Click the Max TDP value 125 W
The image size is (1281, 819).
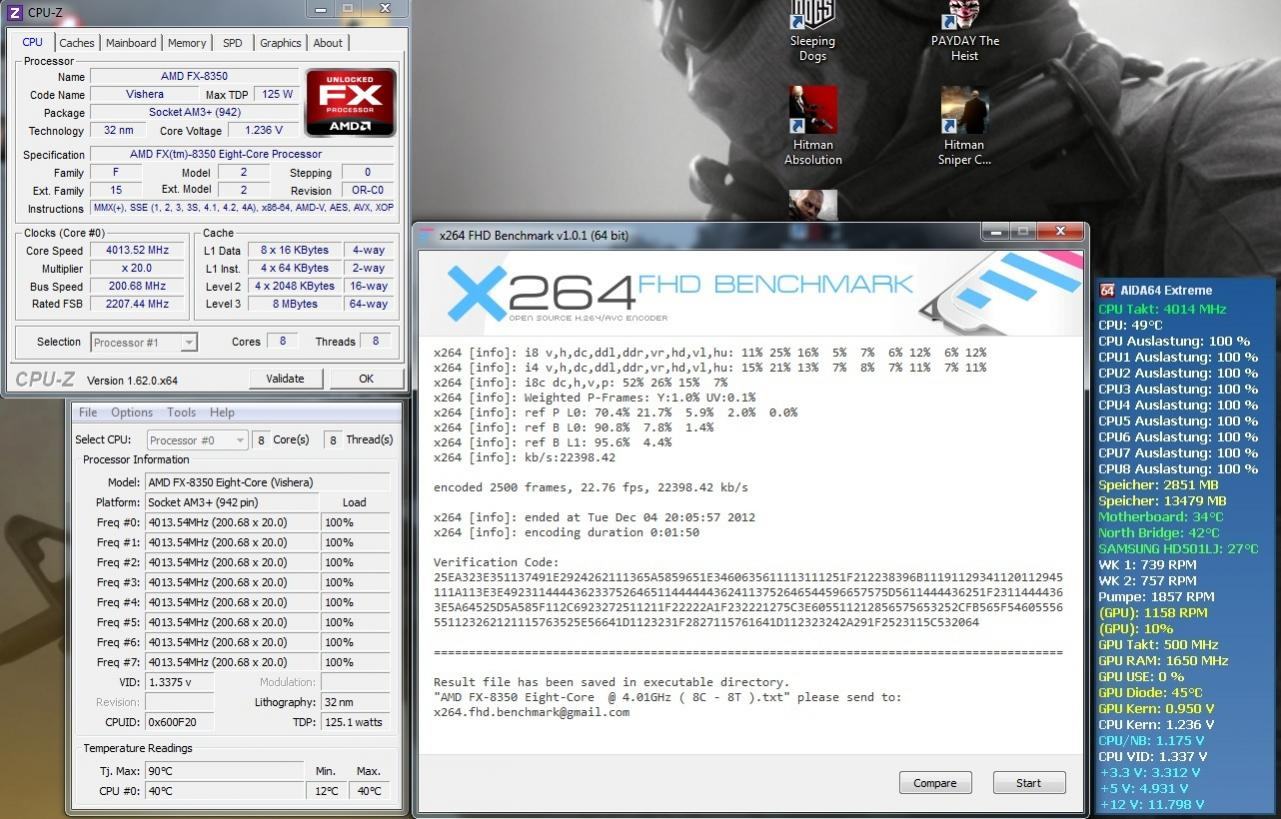278,94
